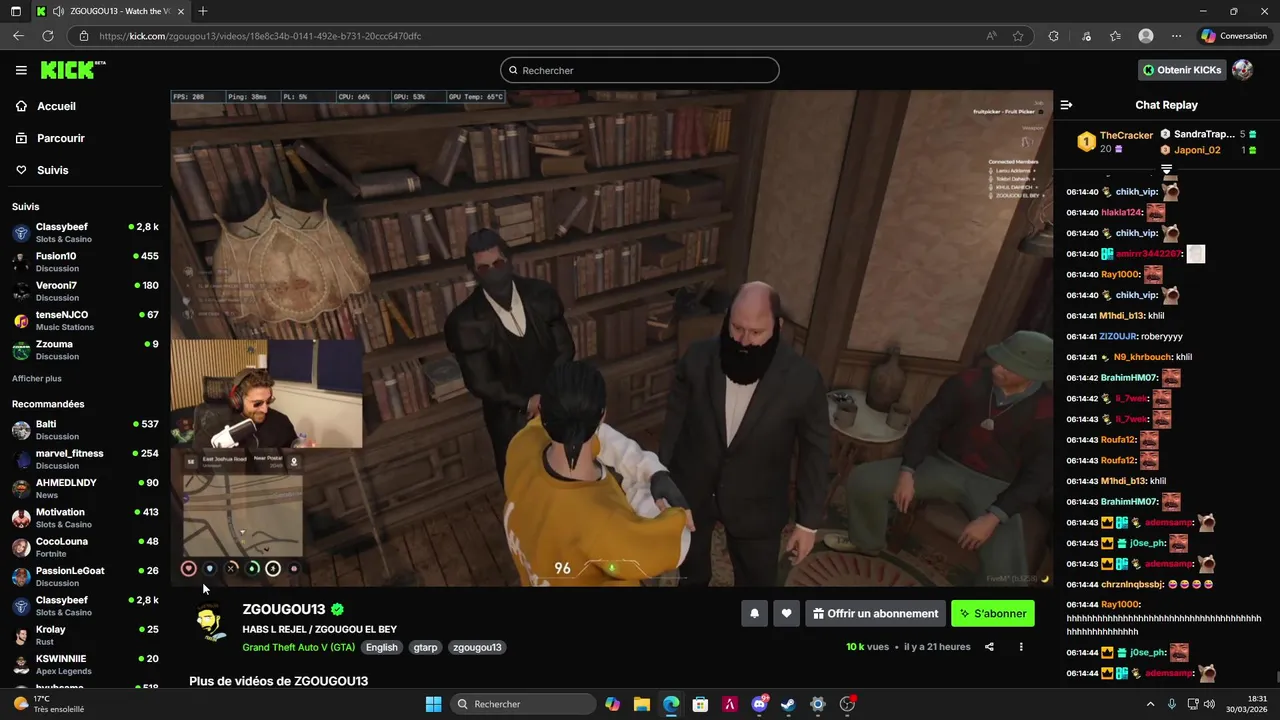Open Krolay recommended channel
The image size is (1280, 720).
pyautogui.click(x=85, y=635)
